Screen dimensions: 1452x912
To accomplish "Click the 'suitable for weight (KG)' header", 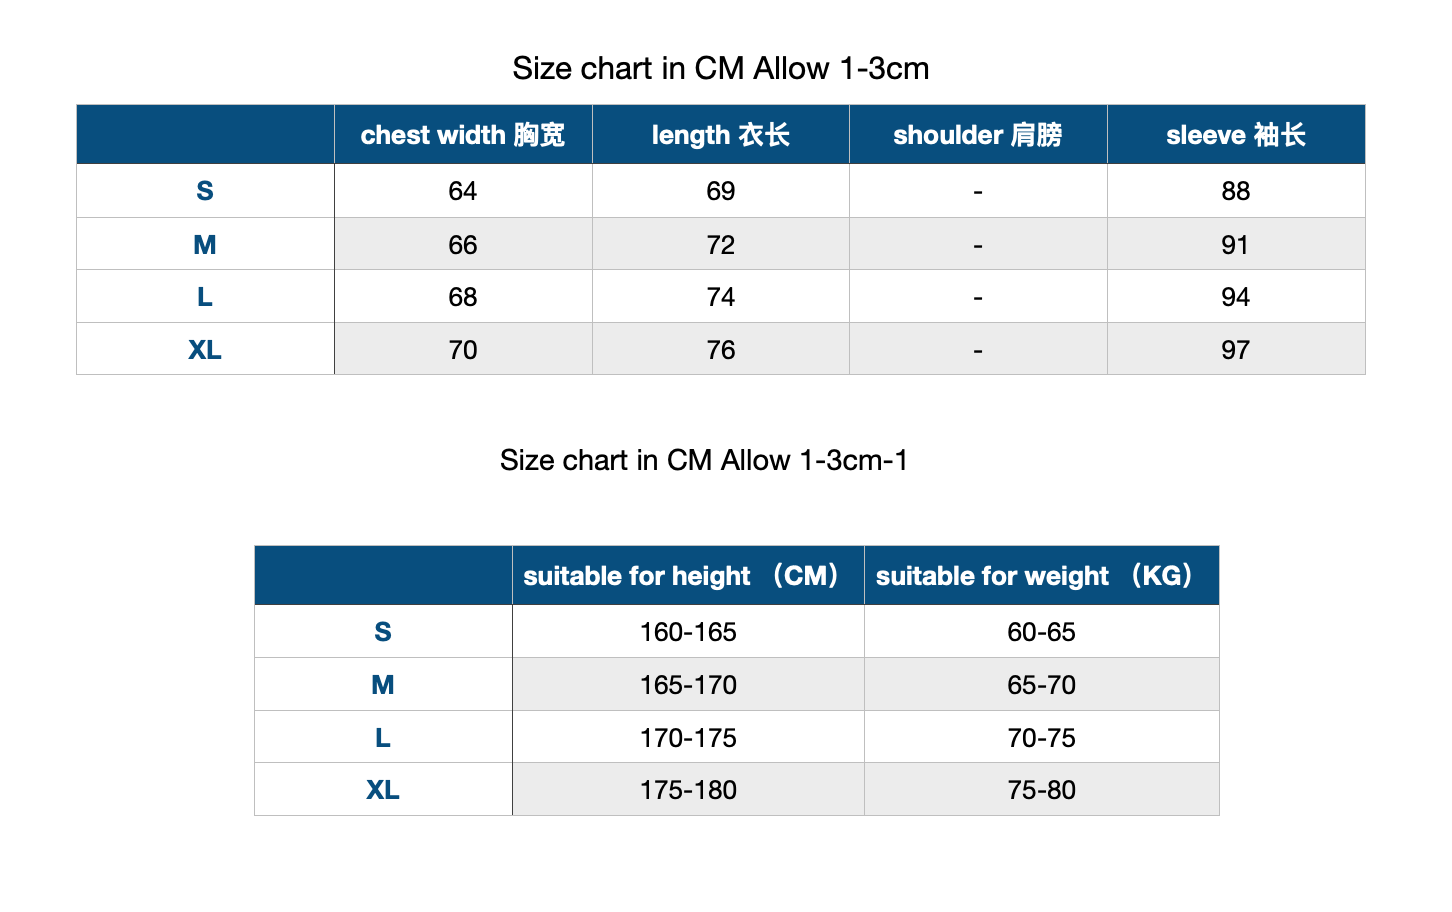I will pyautogui.click(x=1042, y=575).
